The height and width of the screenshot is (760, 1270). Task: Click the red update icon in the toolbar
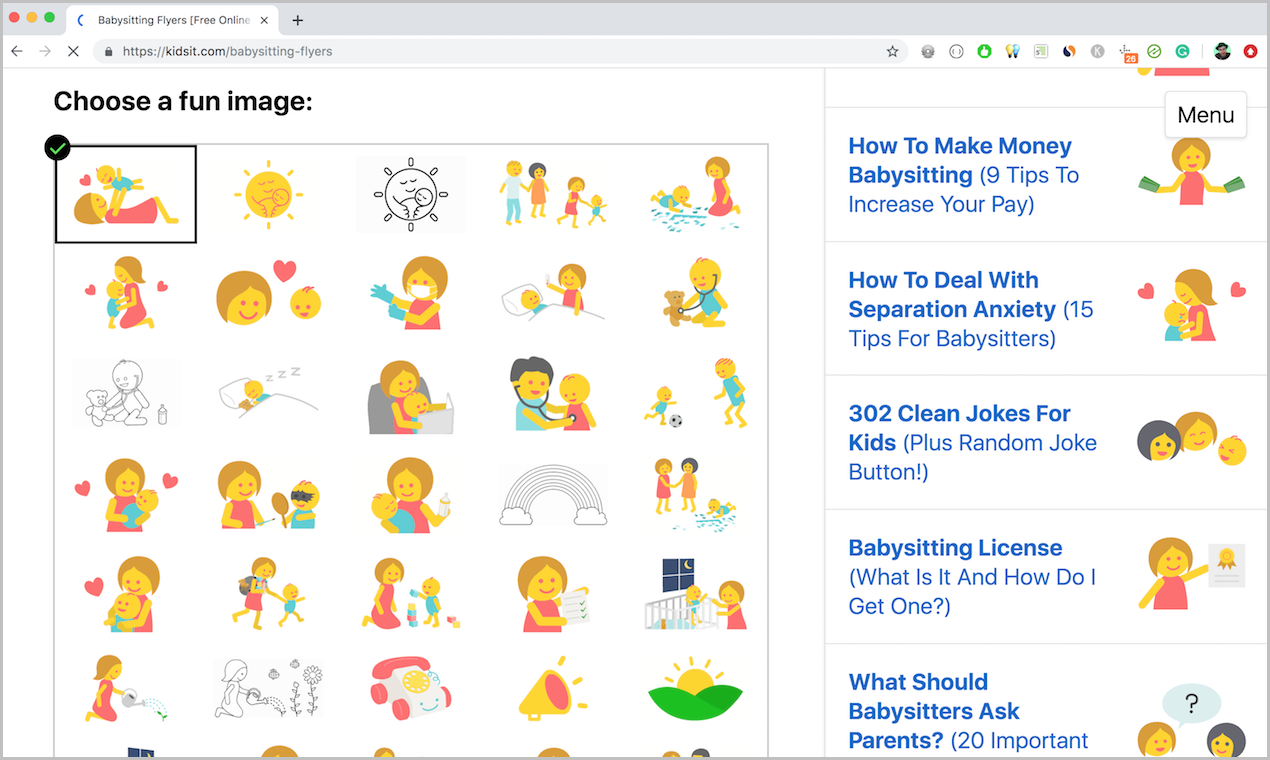1250,51
